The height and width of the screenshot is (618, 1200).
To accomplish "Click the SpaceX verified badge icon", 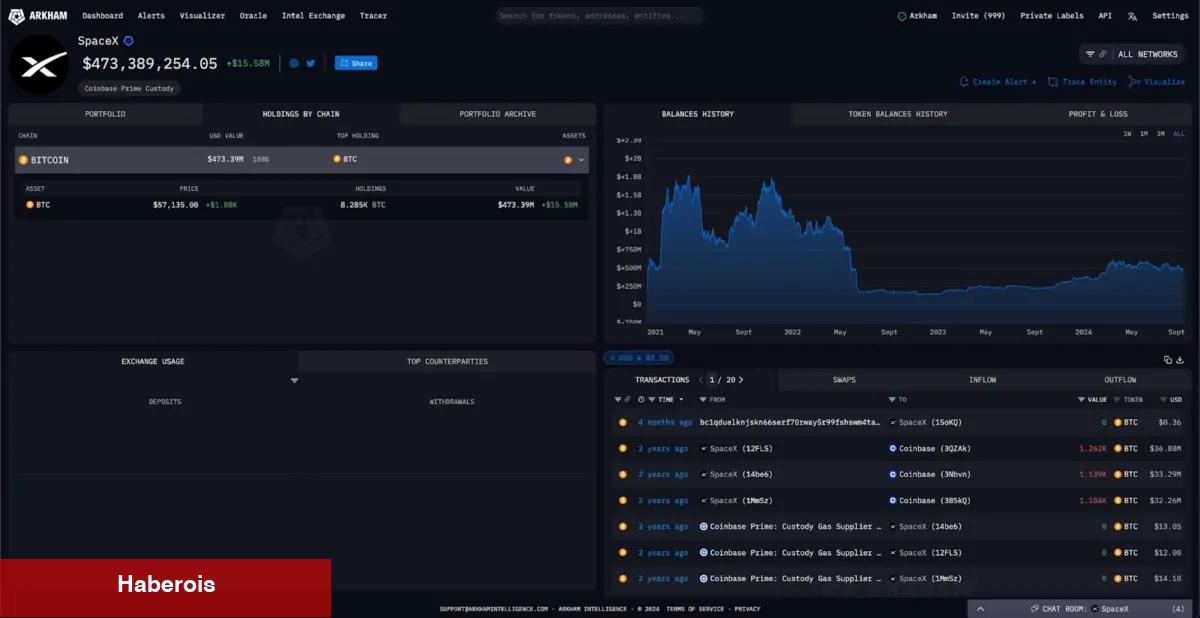I will 128,41.
